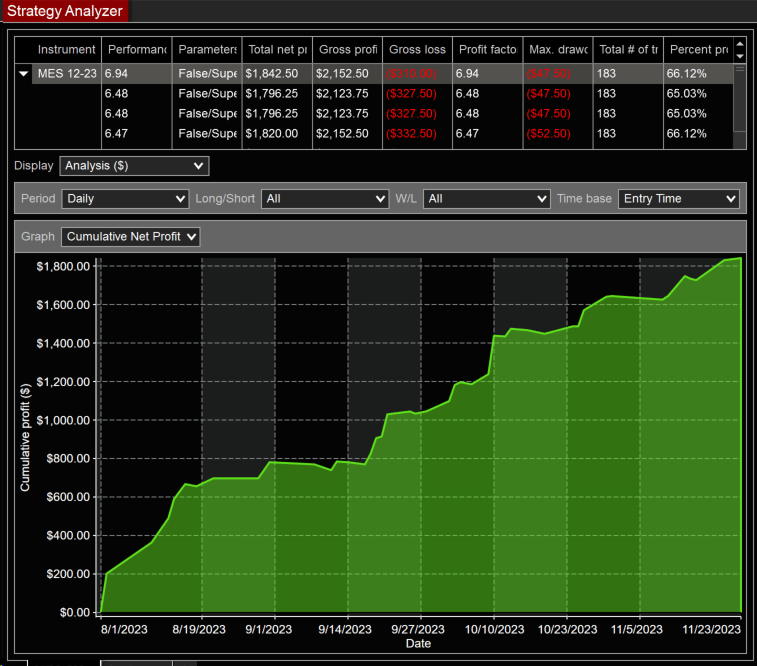Open the W/L filter dropdown
757x666 pixels.
click(x=486, y=199)
